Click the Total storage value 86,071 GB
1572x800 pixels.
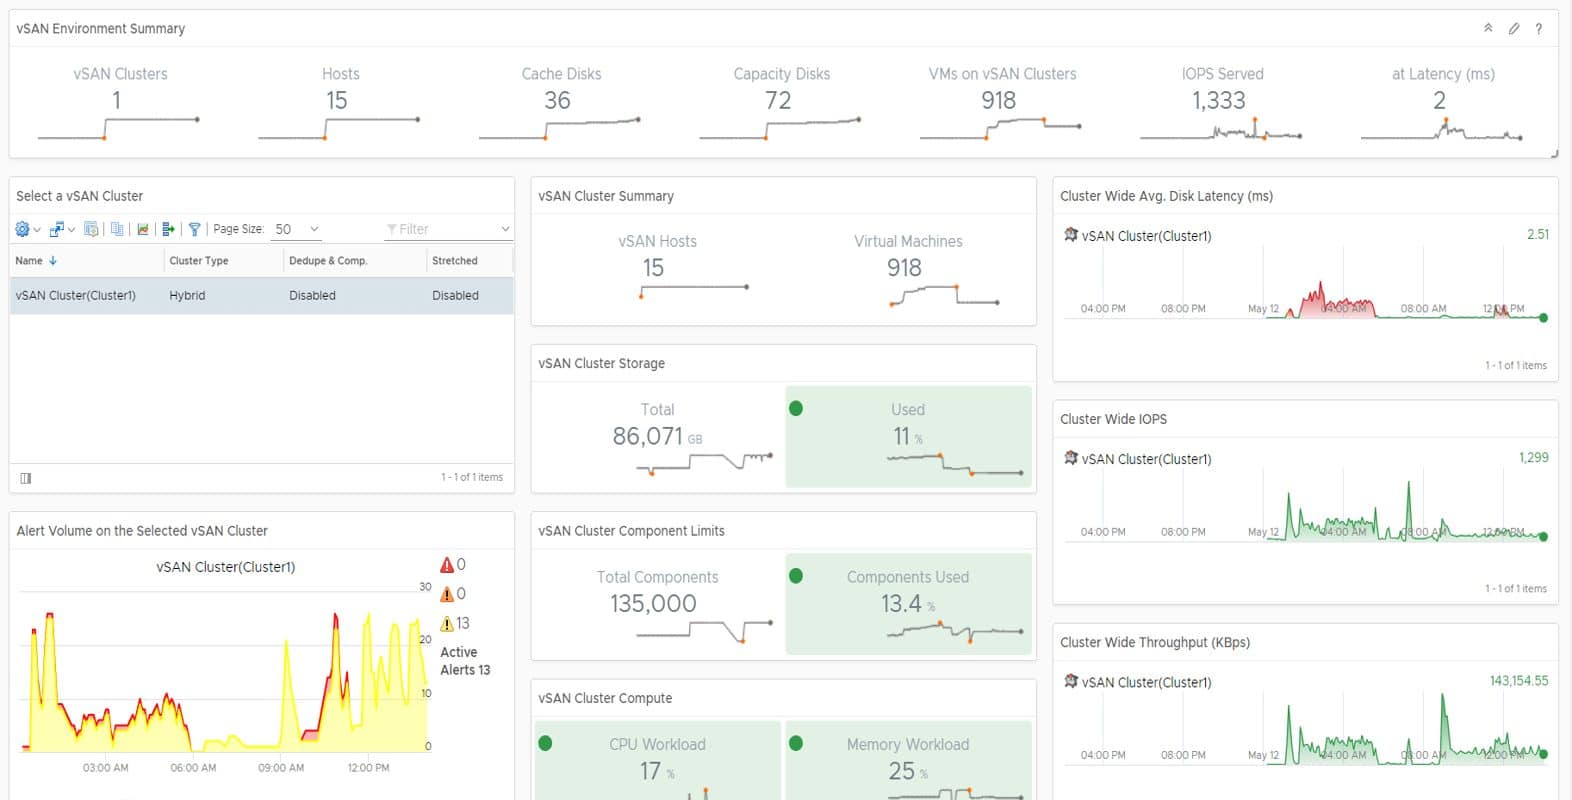[x=657, y=436]
